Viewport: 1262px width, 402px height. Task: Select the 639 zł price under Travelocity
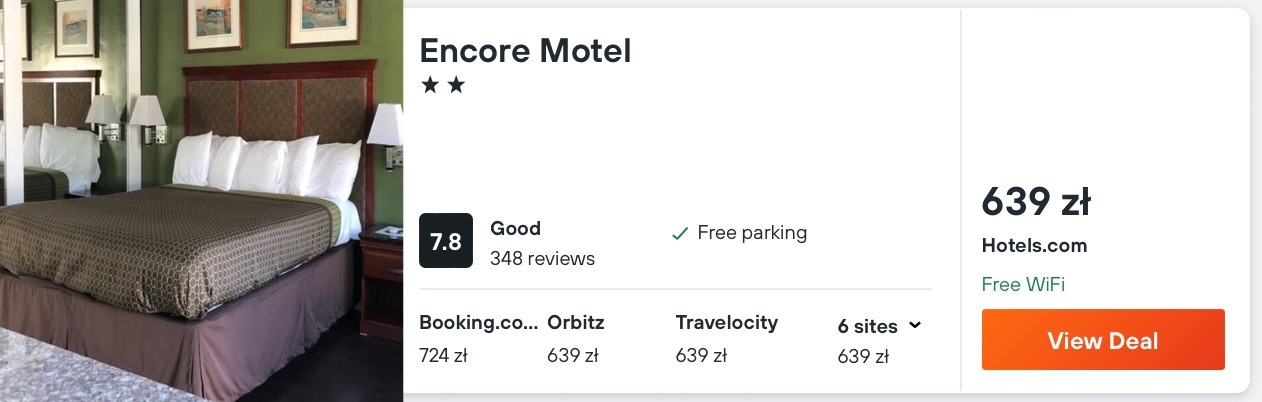[701, 356]
